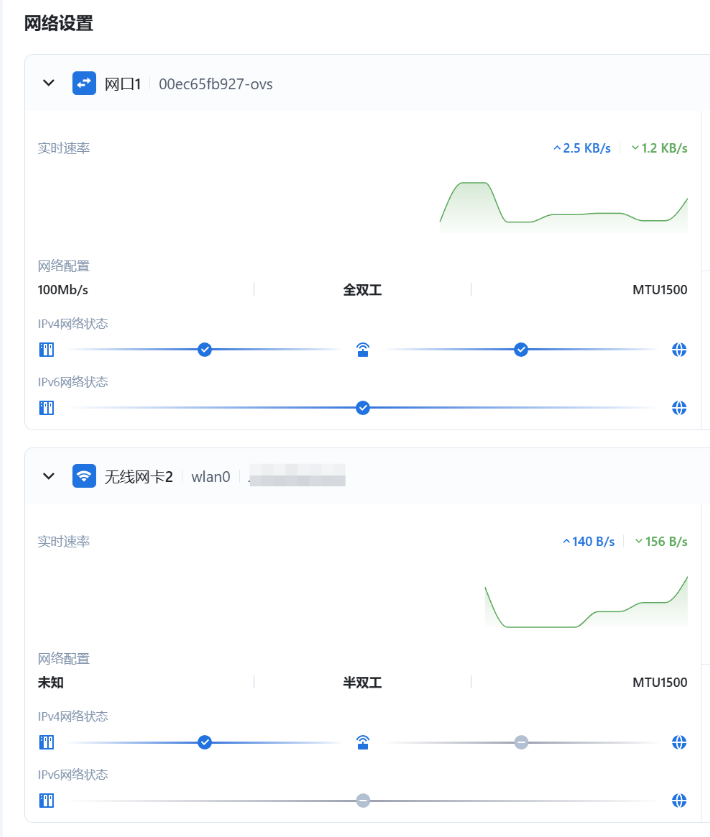Click the 未知 speed value for wlan0
Viewport: 710px width, 837px height.
51,682
